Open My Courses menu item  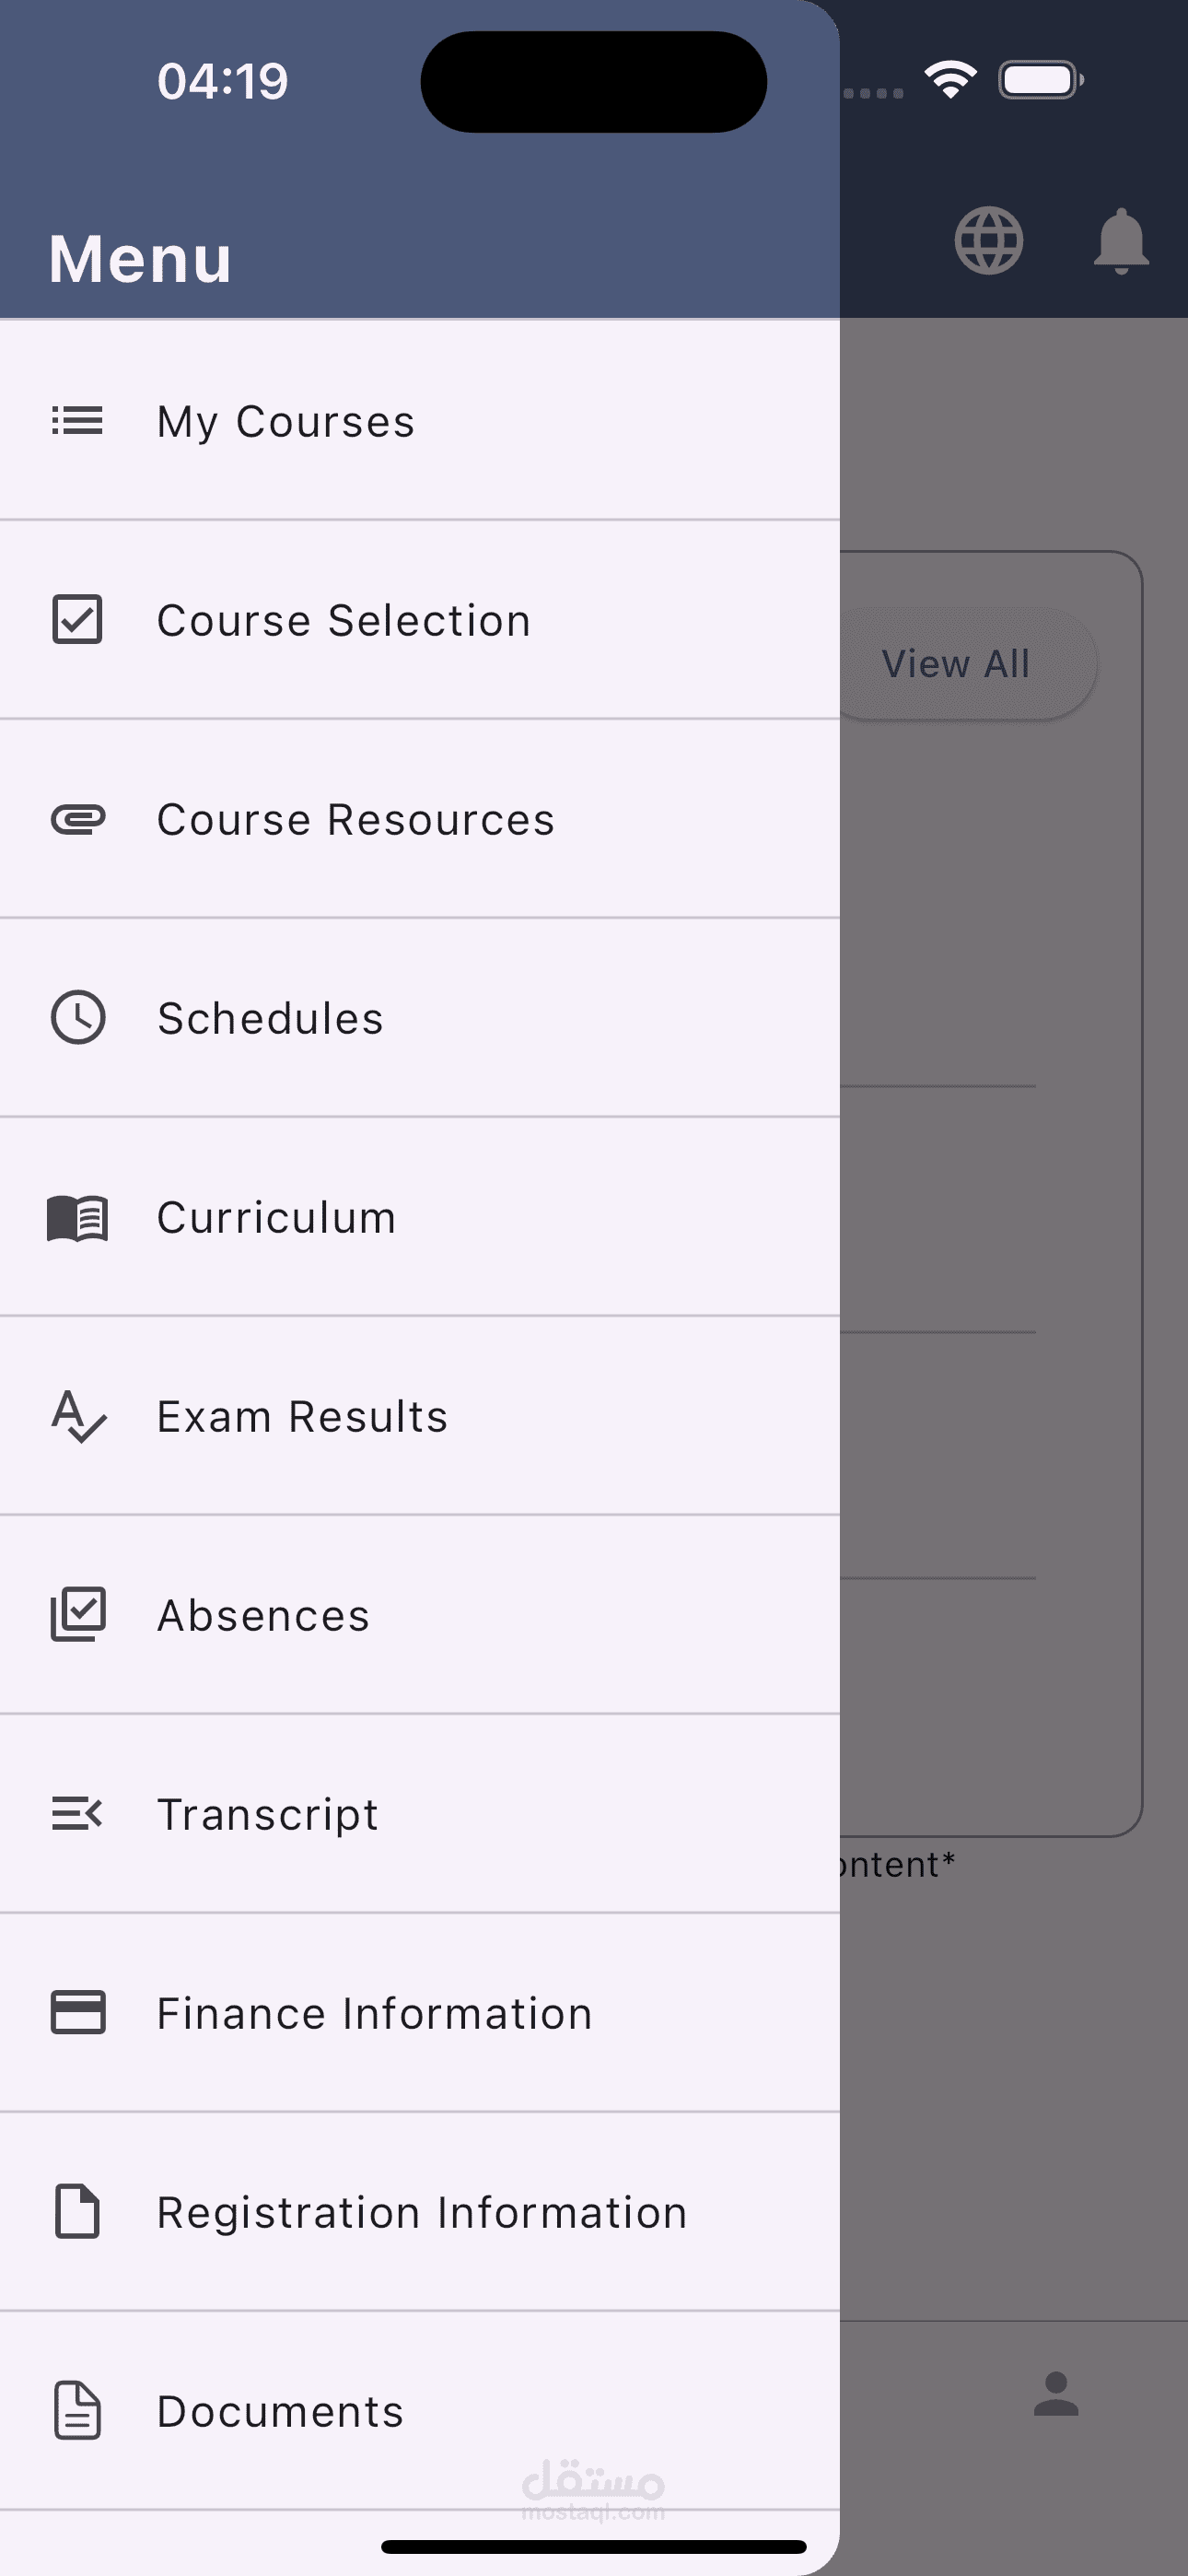point(420,421)
